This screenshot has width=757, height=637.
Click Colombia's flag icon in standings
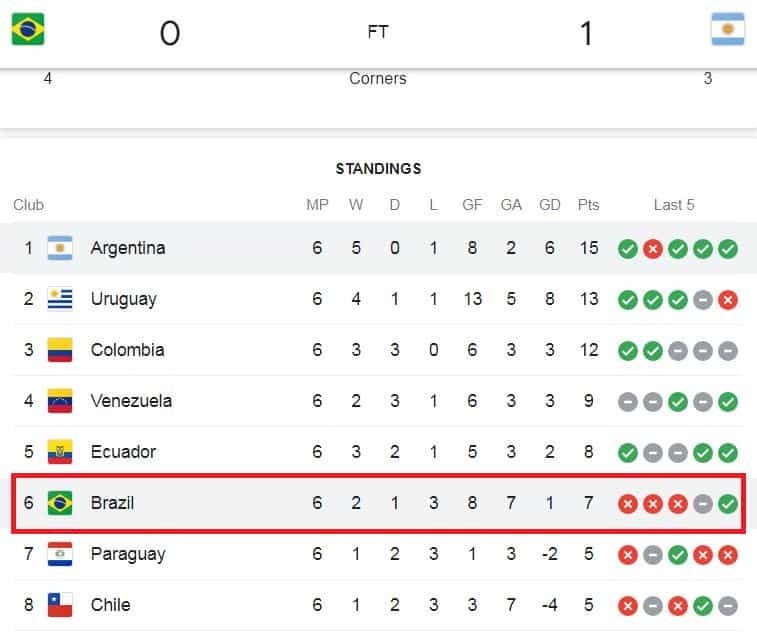tap(60, 350)
